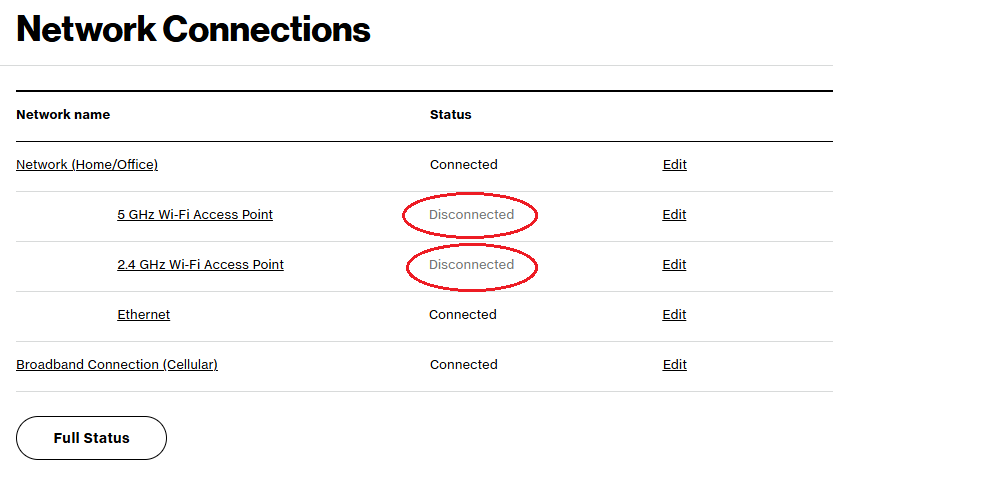Open the Network (Home/Office) link

87,165
